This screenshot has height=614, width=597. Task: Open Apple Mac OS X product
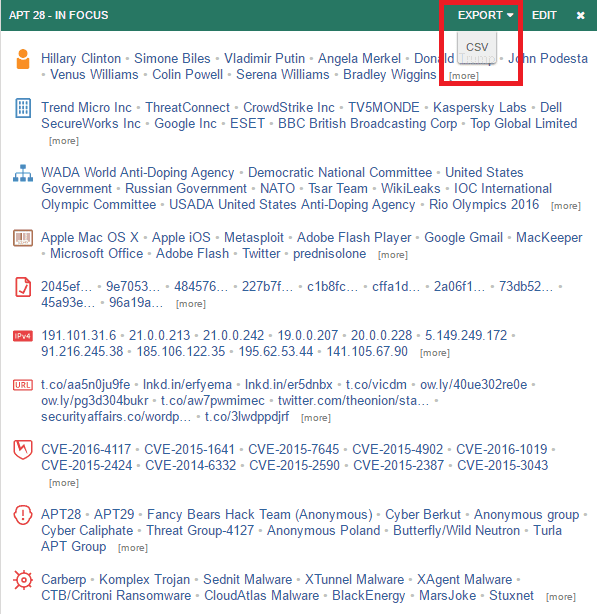[x=90, y=237]
